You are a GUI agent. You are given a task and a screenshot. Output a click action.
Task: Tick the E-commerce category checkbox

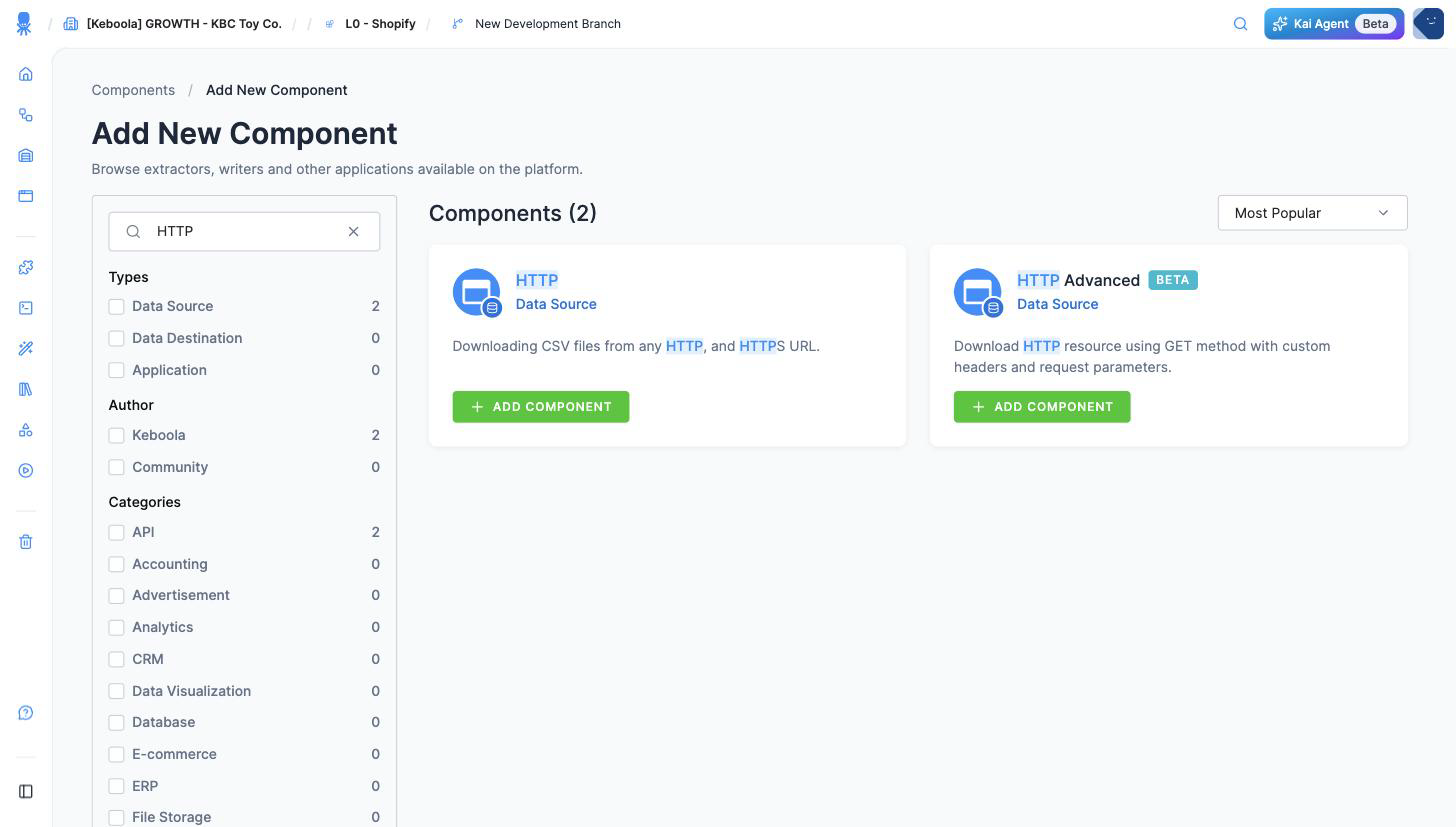click(x=117, y=755)
